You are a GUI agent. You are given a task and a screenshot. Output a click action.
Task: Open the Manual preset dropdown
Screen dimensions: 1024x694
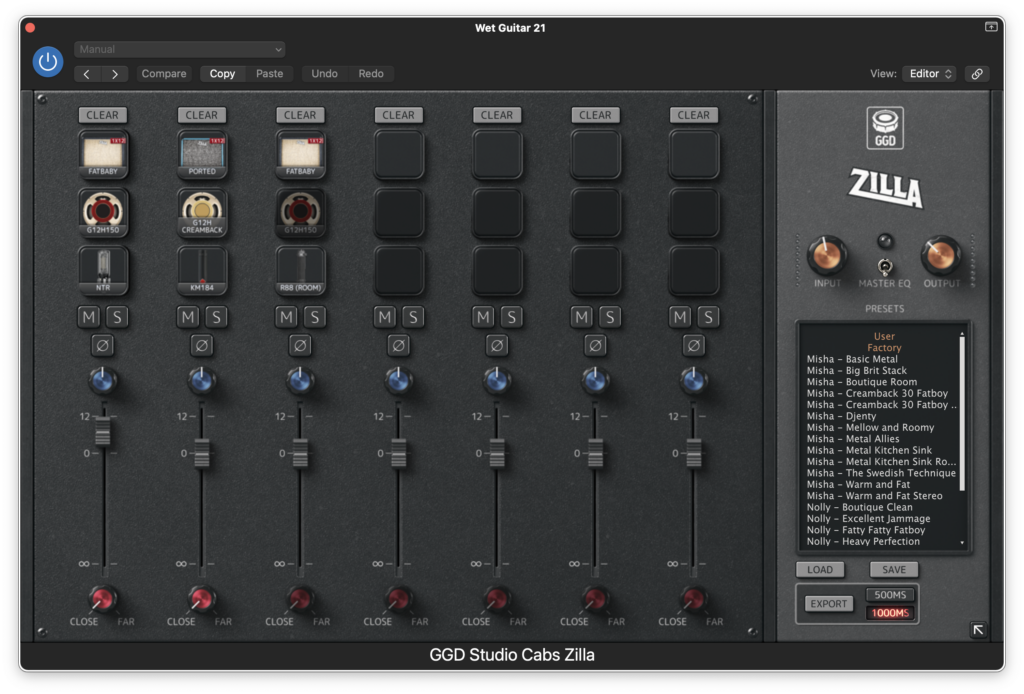coord(180,49)
